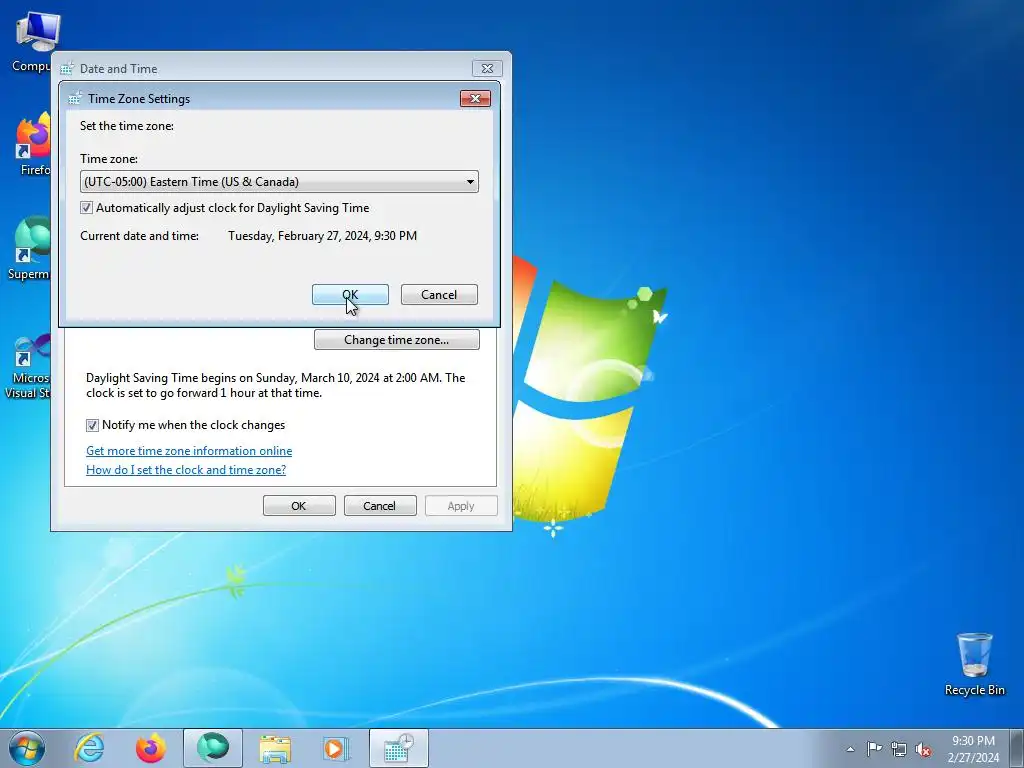Show hidden tray icons arrow
The image size is (1024, 768).
[850, 749]
